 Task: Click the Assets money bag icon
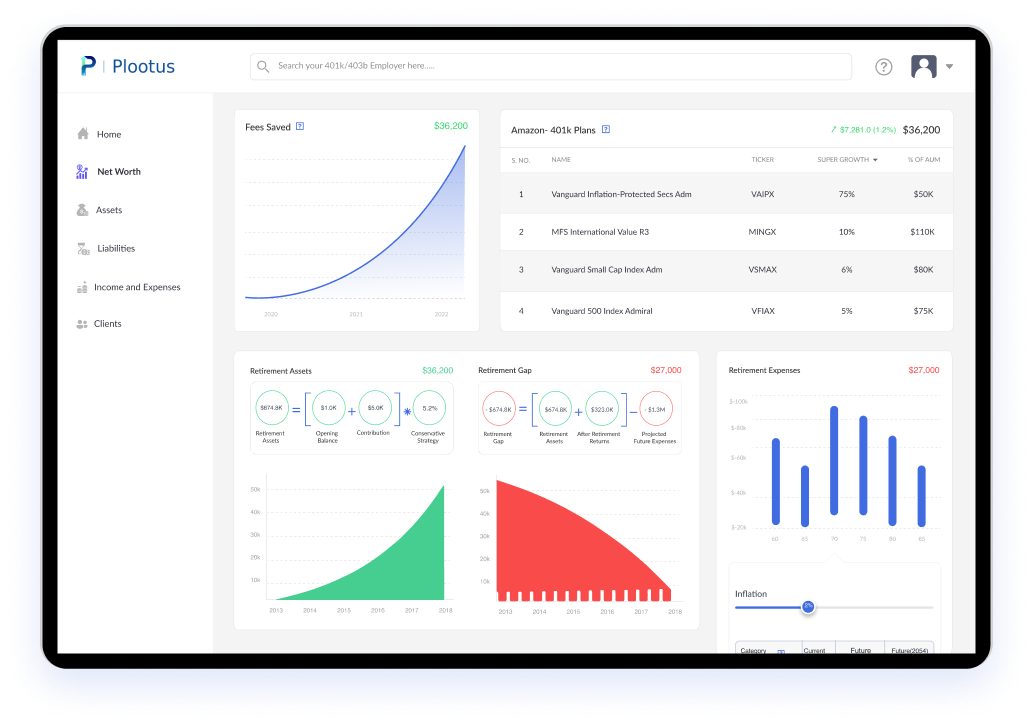point(82,210)
